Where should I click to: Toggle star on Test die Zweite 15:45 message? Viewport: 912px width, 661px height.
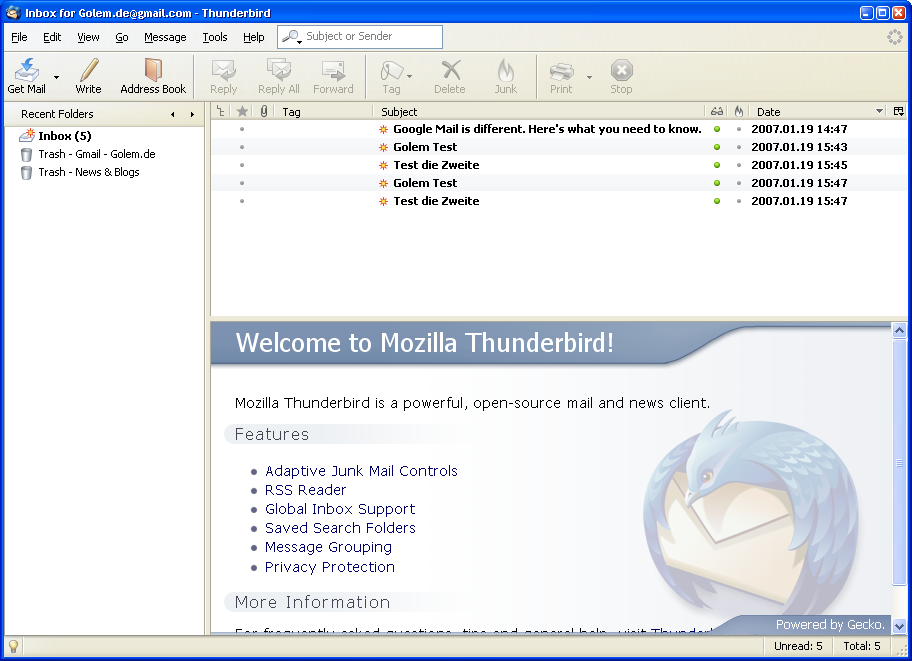point(242,165)
